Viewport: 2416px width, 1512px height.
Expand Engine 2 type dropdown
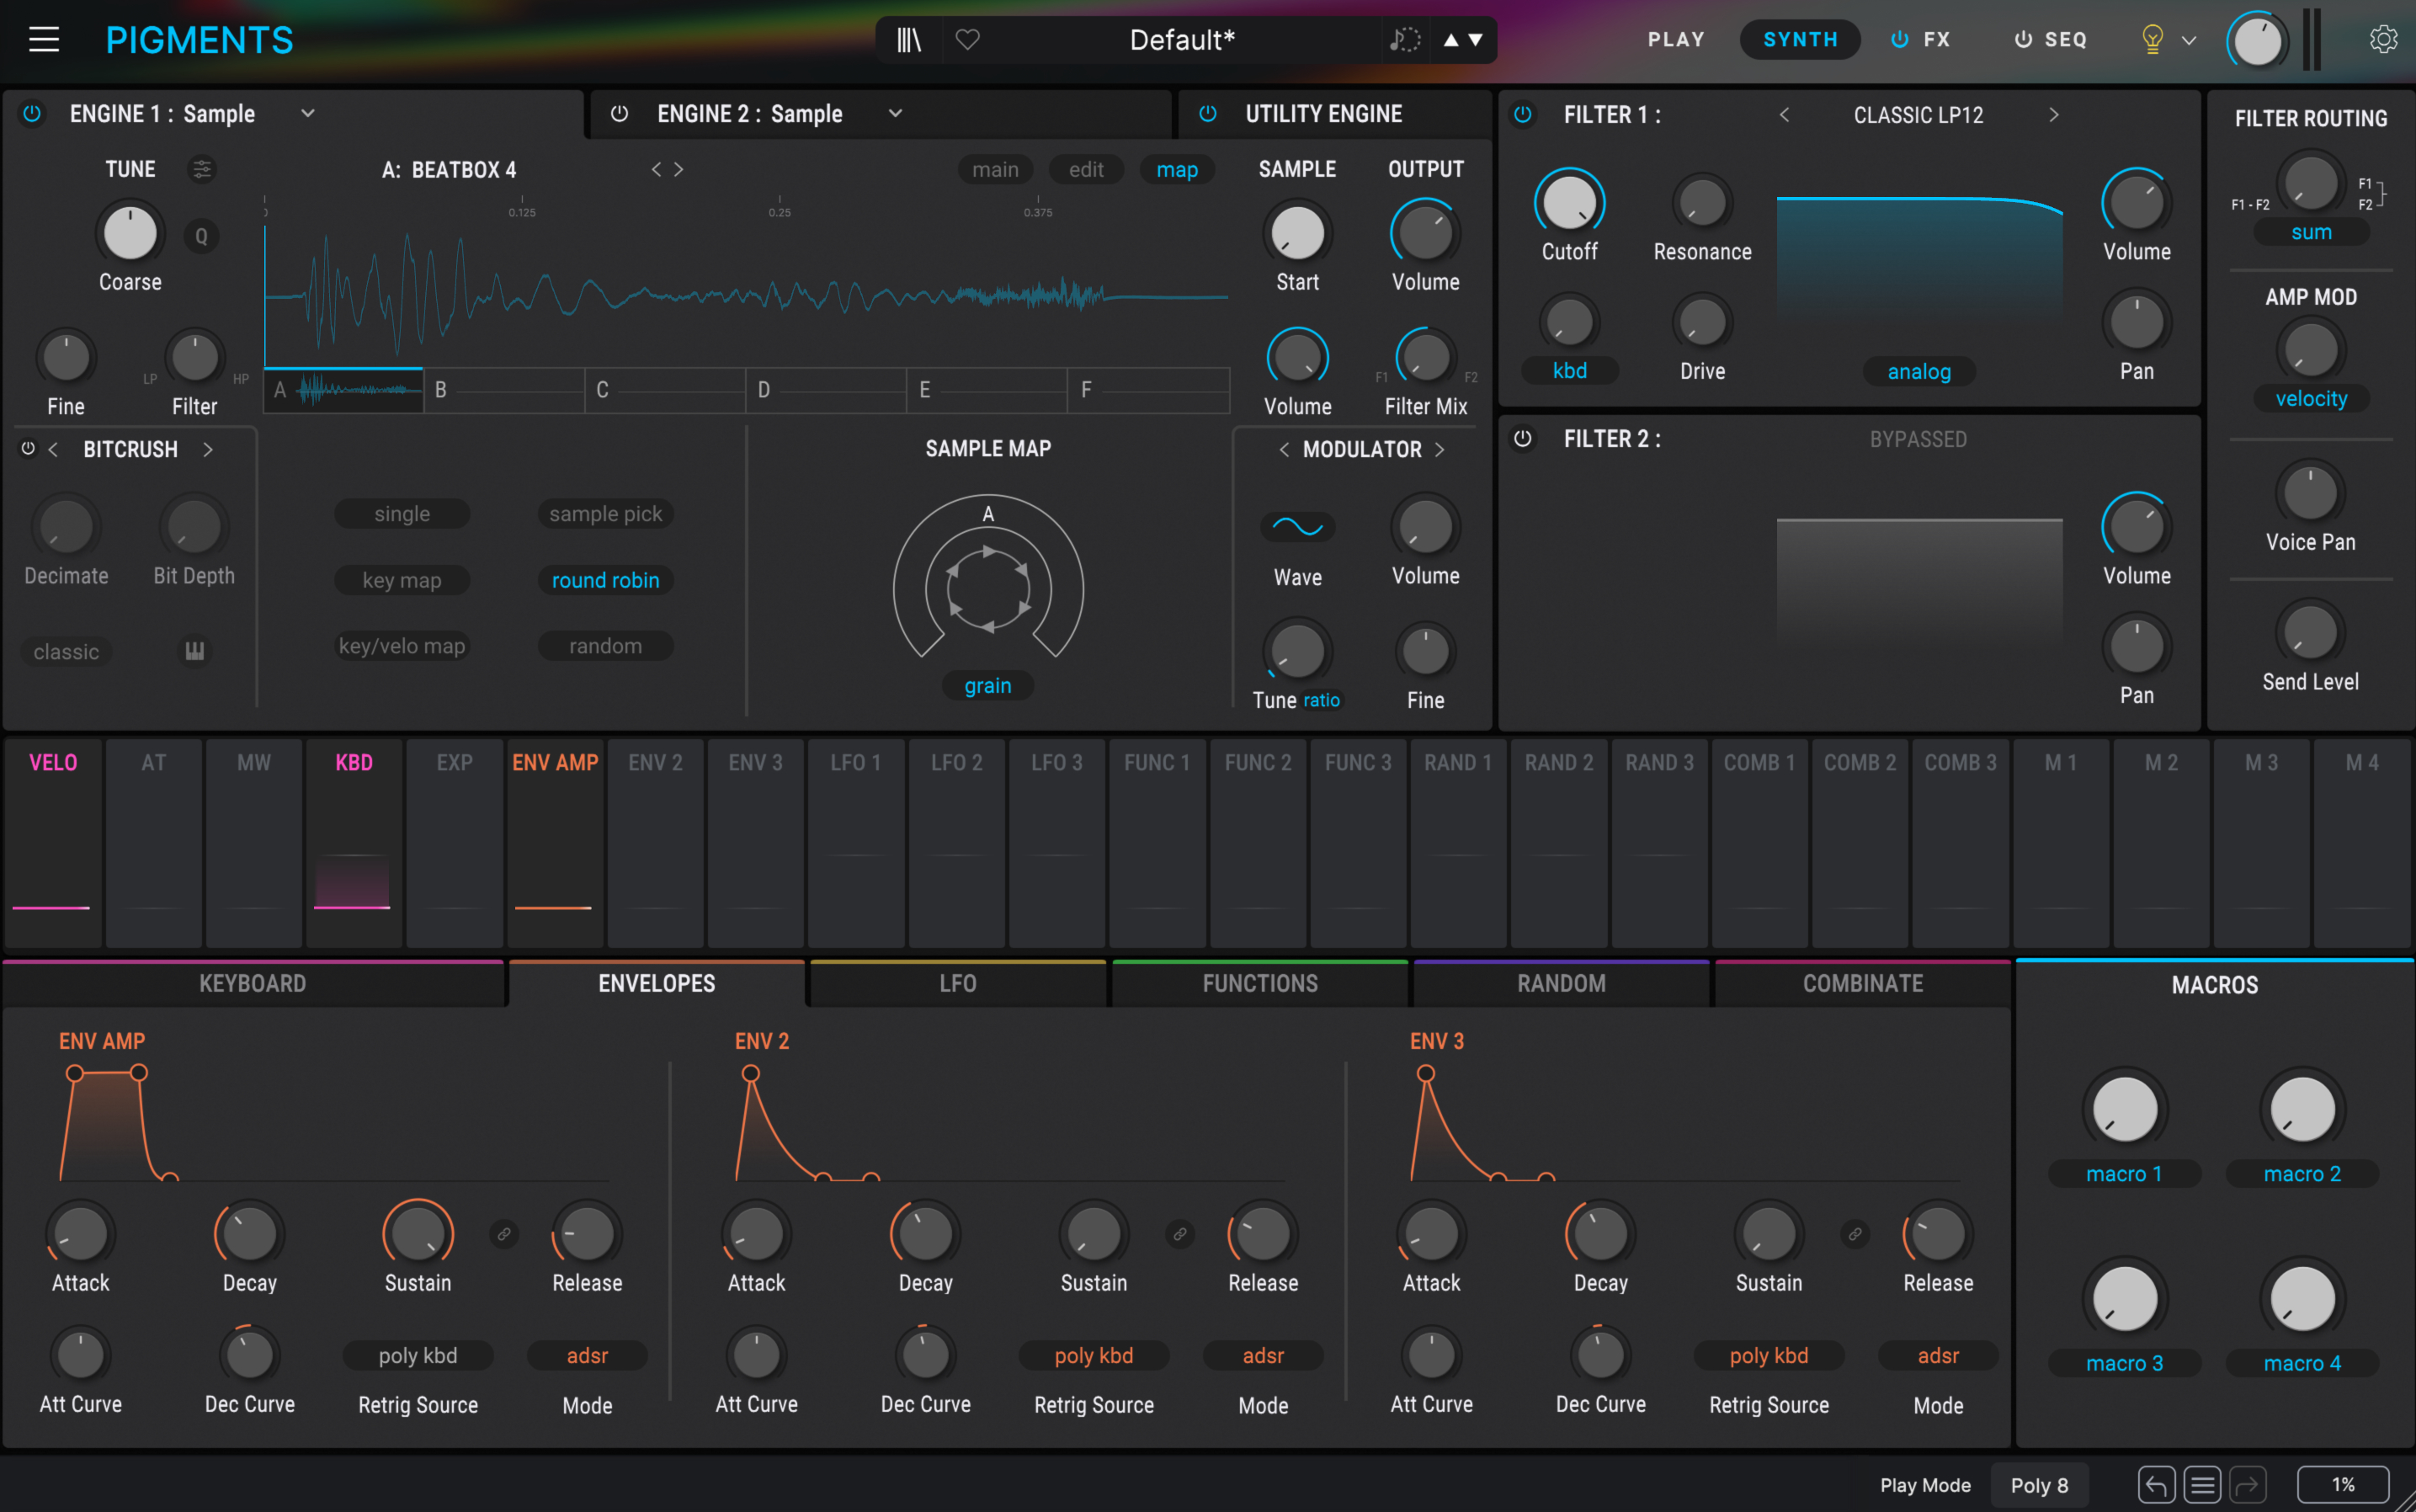click(x=895, y=114)
